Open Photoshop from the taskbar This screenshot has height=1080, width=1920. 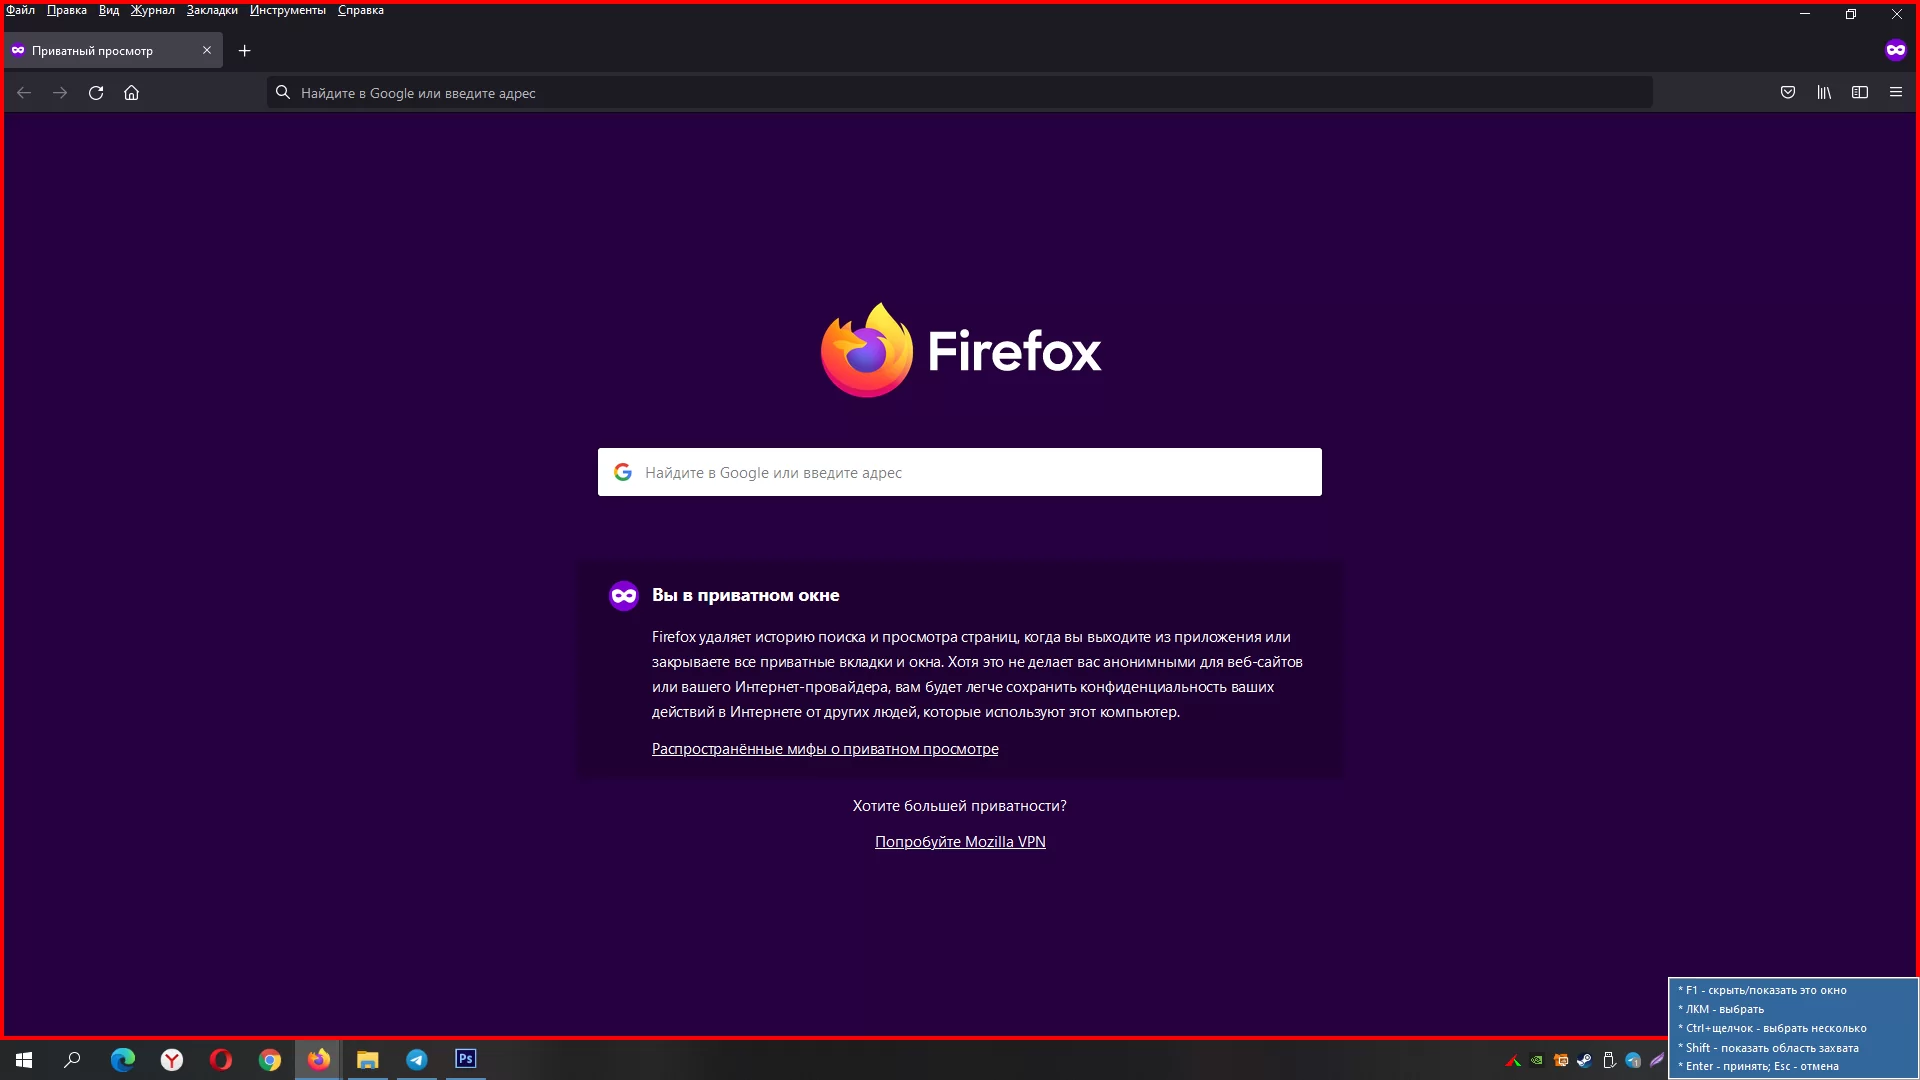466,1060
